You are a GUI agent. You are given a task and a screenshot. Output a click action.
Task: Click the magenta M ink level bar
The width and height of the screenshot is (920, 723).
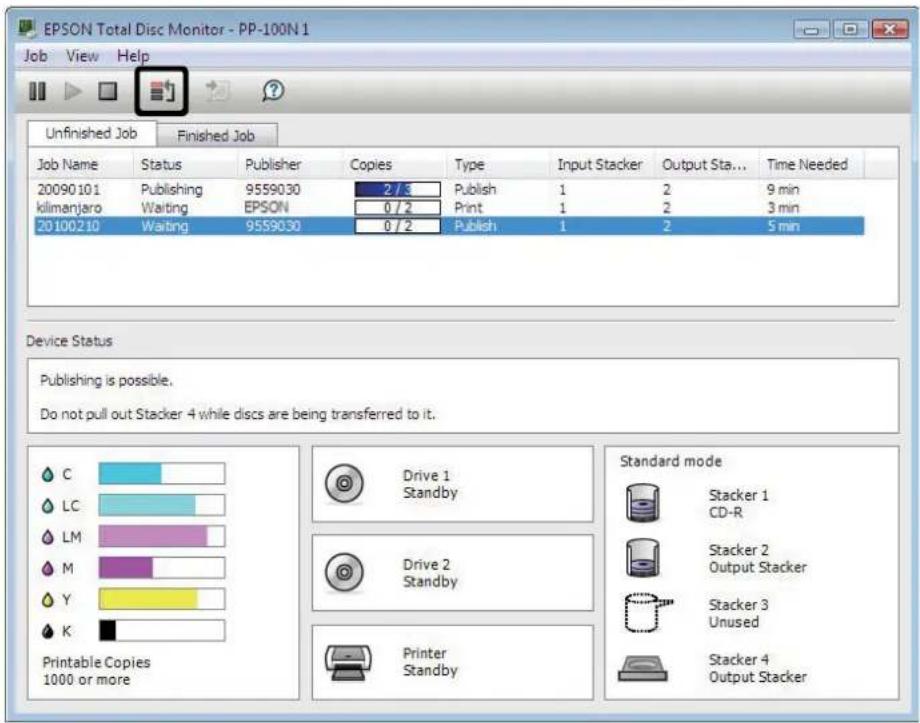[x=161, y=568]
